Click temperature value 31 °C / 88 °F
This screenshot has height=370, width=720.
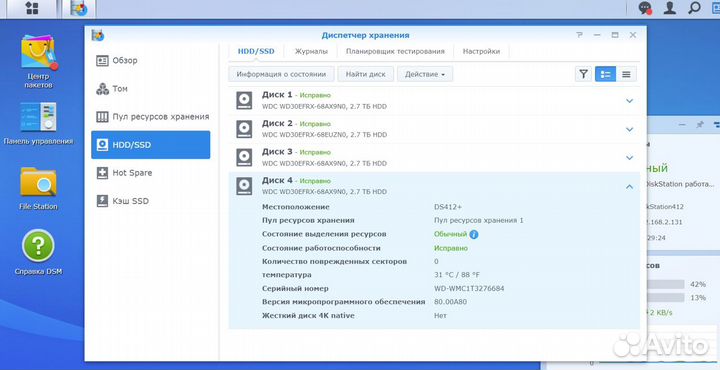pyautogui.click(x=456, y=275)
